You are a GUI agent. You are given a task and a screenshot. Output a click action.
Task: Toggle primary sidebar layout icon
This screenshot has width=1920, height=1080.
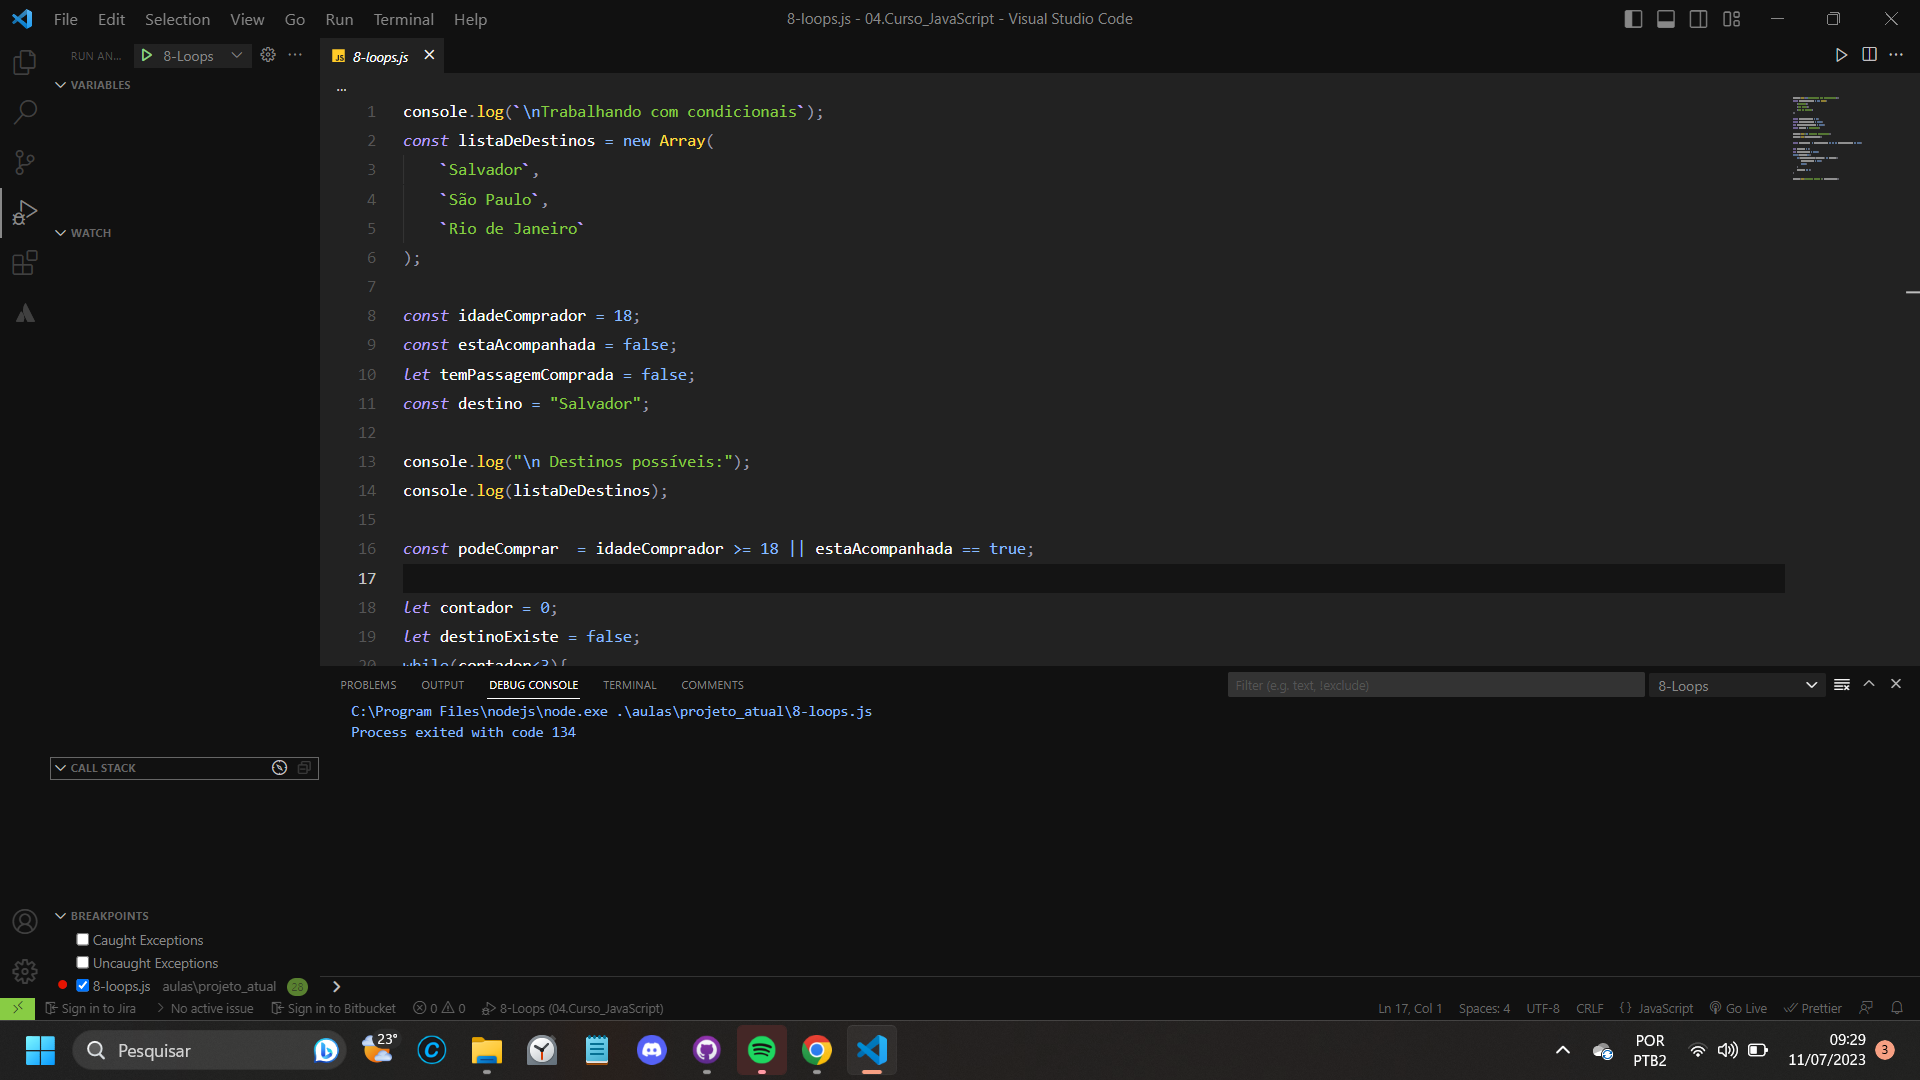pyautogui.click(x=1633, y=19)
